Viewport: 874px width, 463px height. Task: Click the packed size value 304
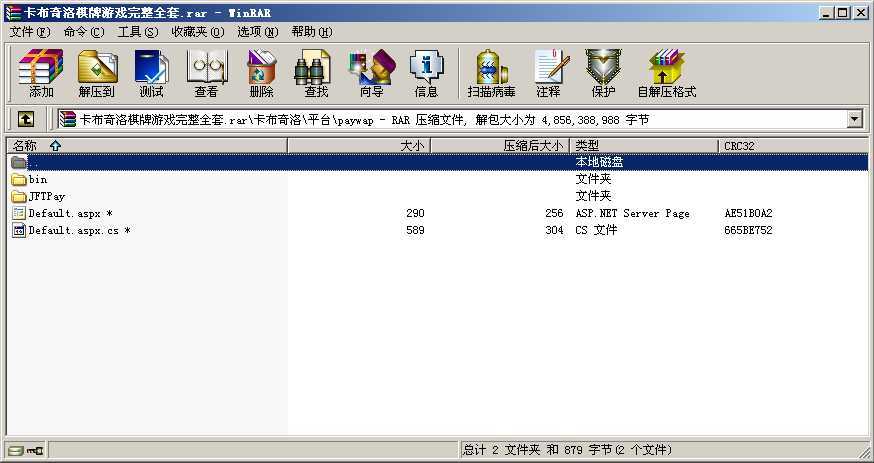554,230
